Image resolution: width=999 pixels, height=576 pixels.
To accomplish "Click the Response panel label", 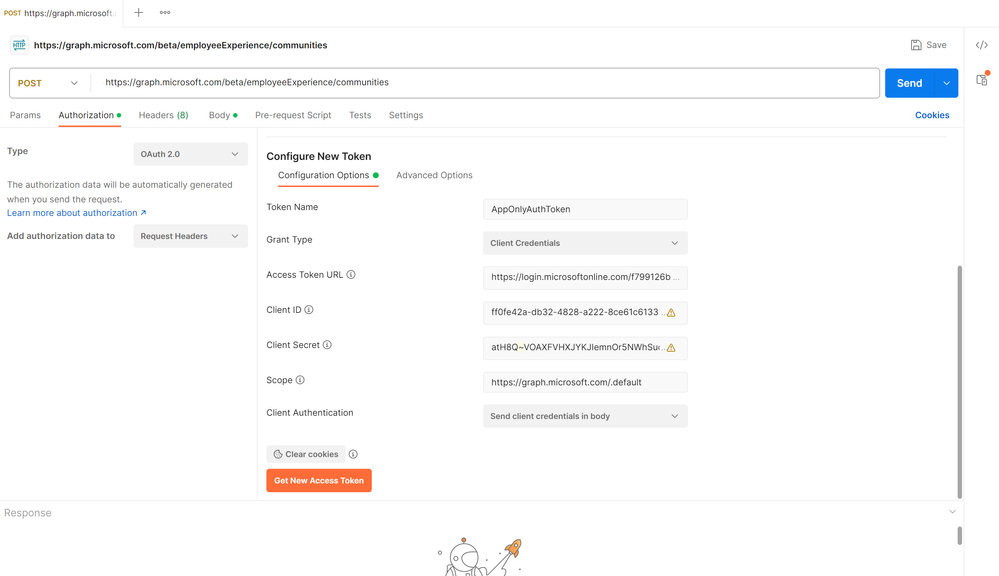I will tap(27, 513).
